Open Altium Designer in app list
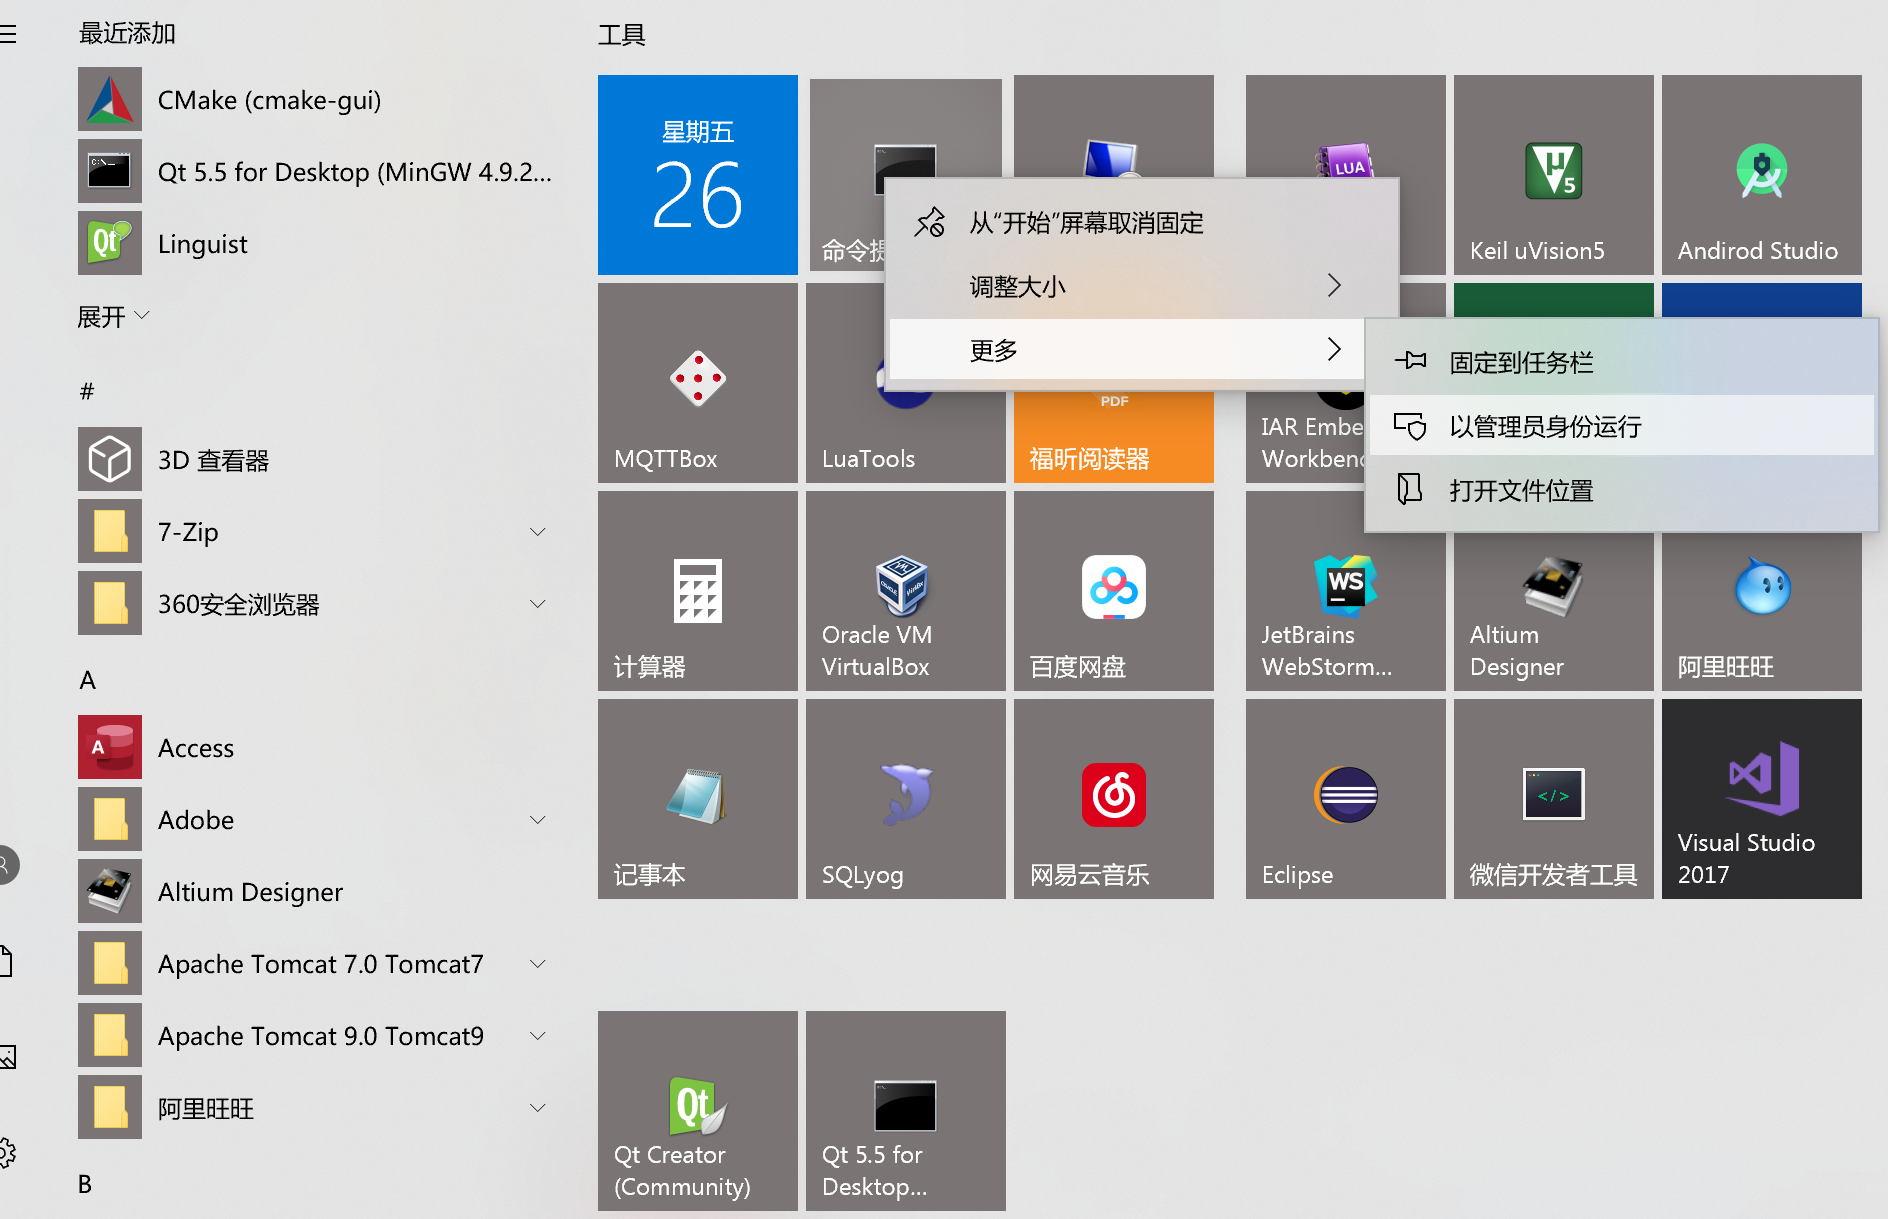The height and width of the screenshot is (1219, 1888). click(x=315, y=892)
